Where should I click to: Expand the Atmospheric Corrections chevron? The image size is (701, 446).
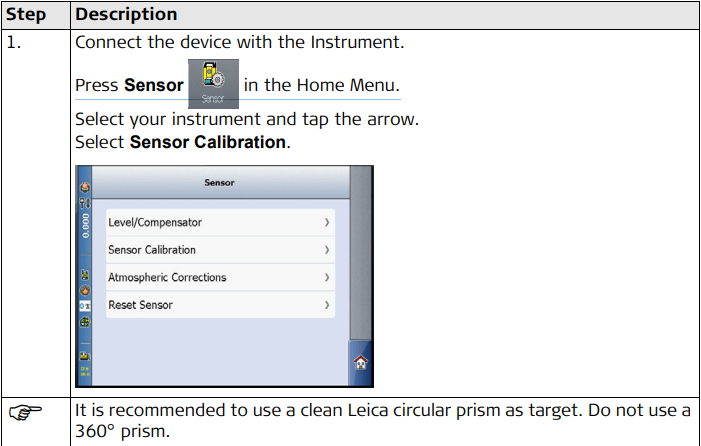pyautogui.click(x=327, y=277)
